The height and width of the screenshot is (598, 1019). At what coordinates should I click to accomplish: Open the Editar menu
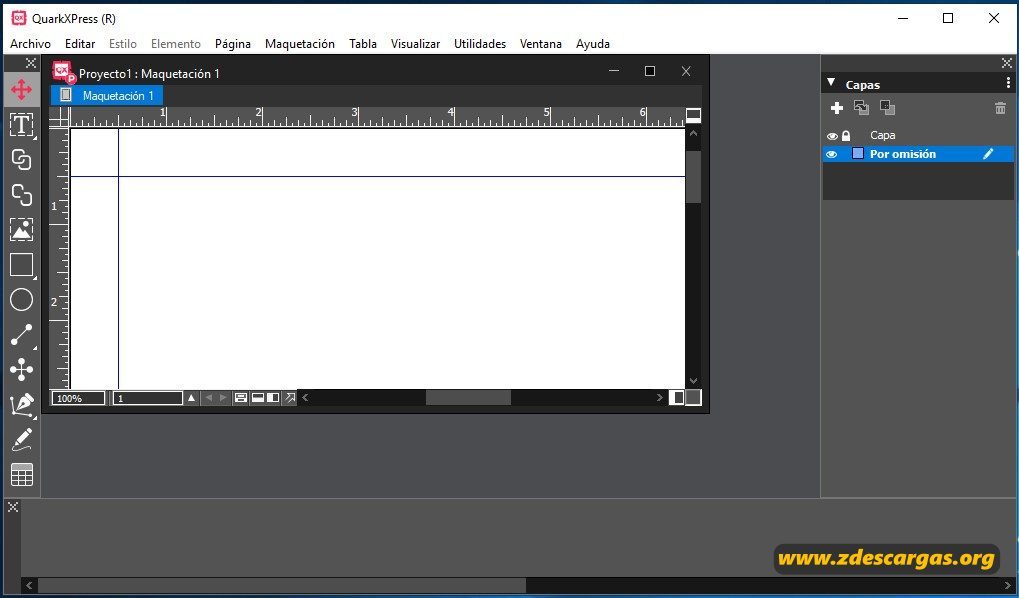(80, 44)
